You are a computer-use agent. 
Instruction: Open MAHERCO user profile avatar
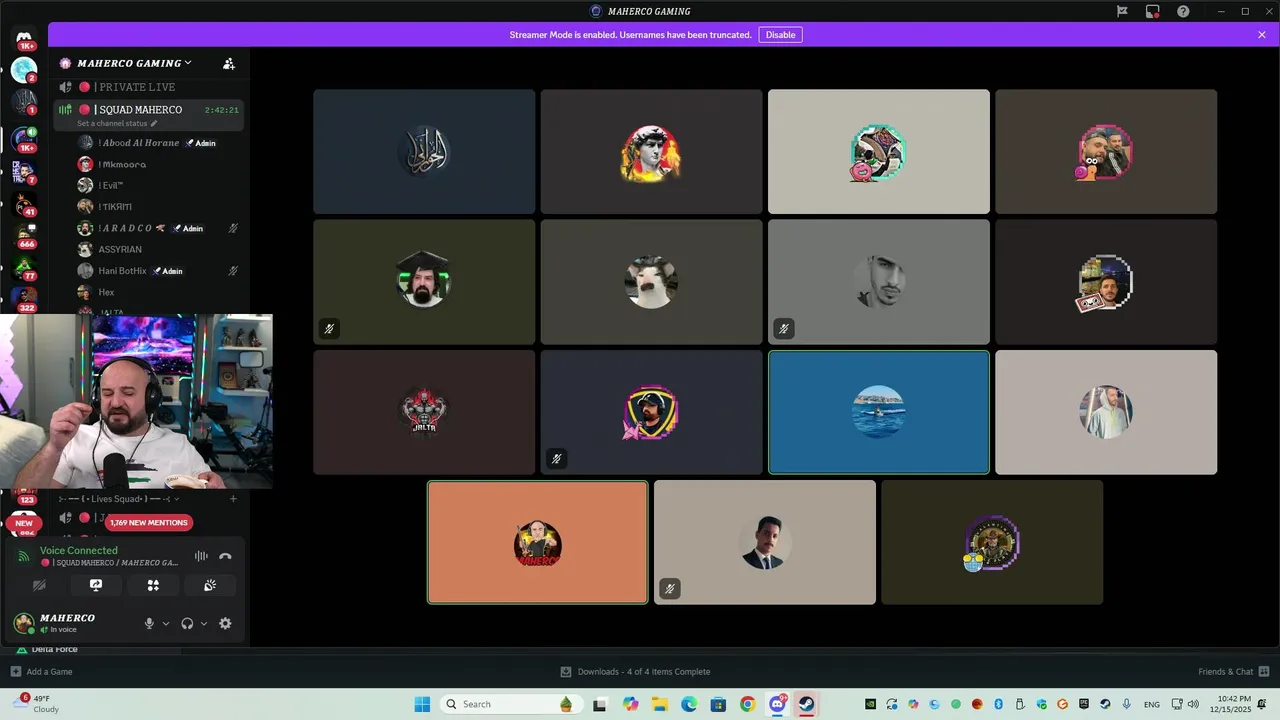click(x=24, y=623)
